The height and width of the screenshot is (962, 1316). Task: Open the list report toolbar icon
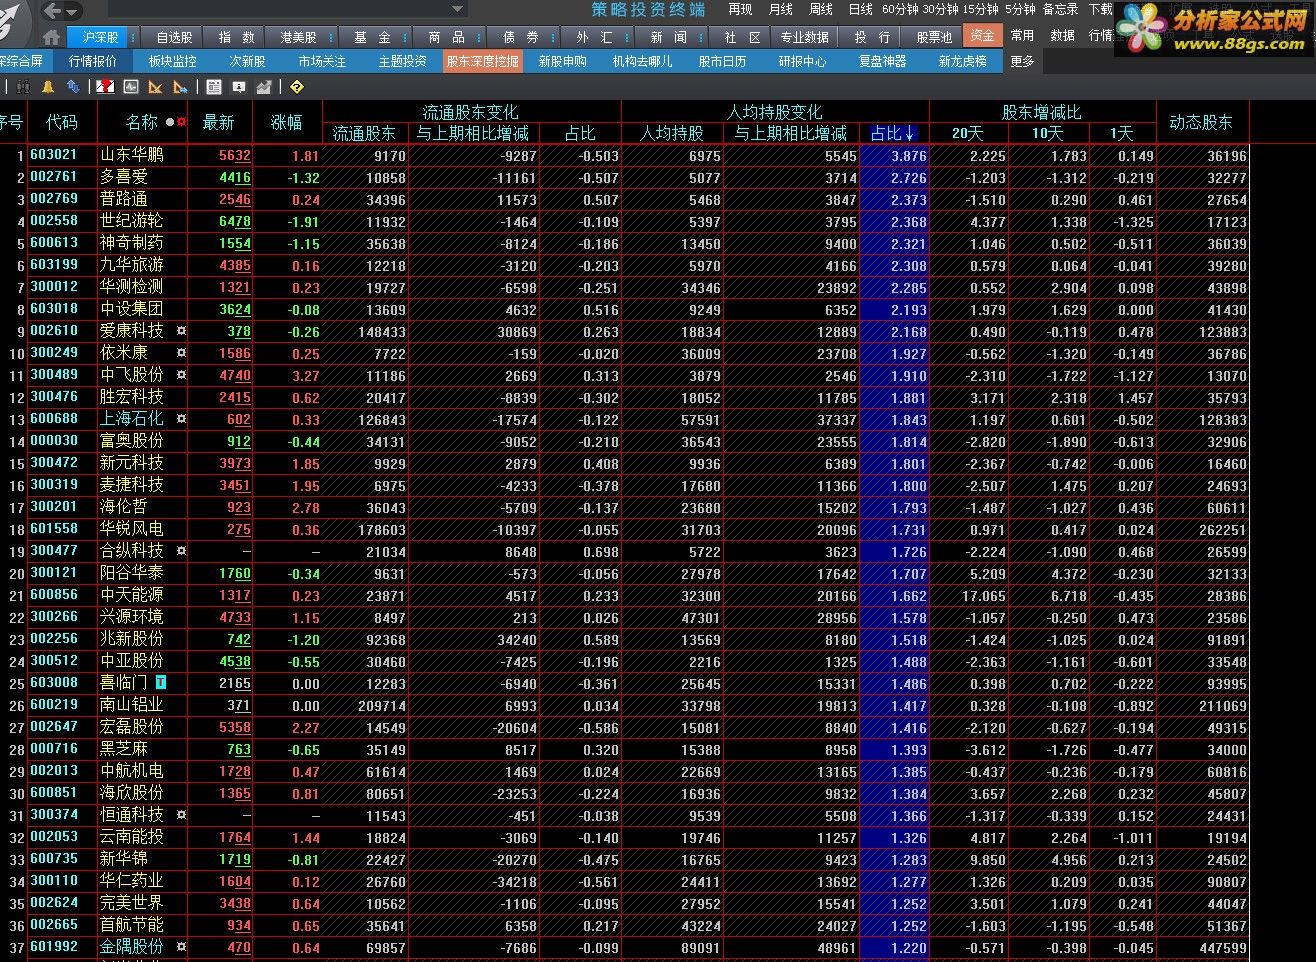point(214,87)
